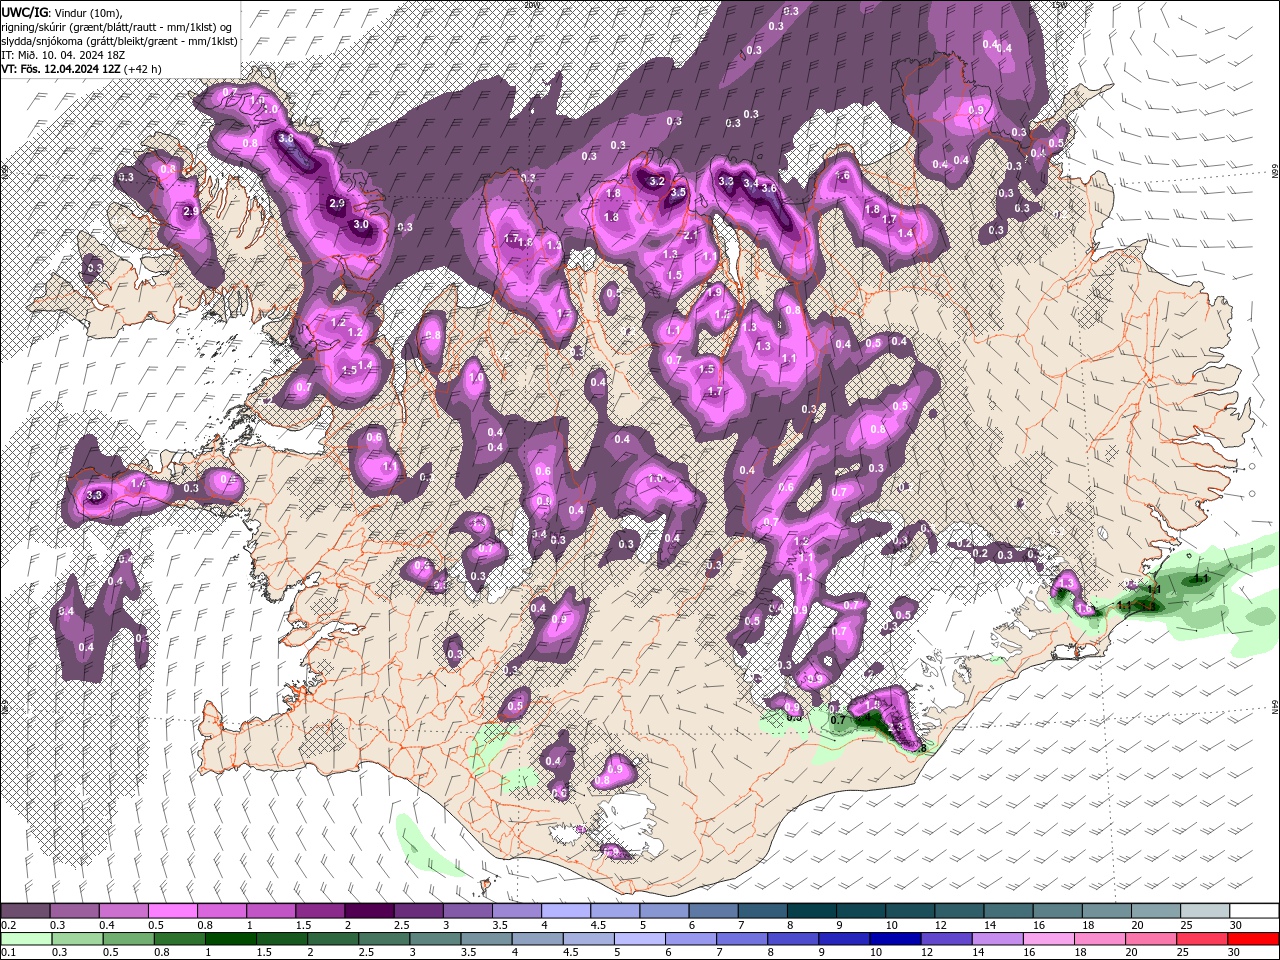Click the '3.6' snowfall value on the map
The width and height of the screenshot is (1280, 960).
click(768, 188)
